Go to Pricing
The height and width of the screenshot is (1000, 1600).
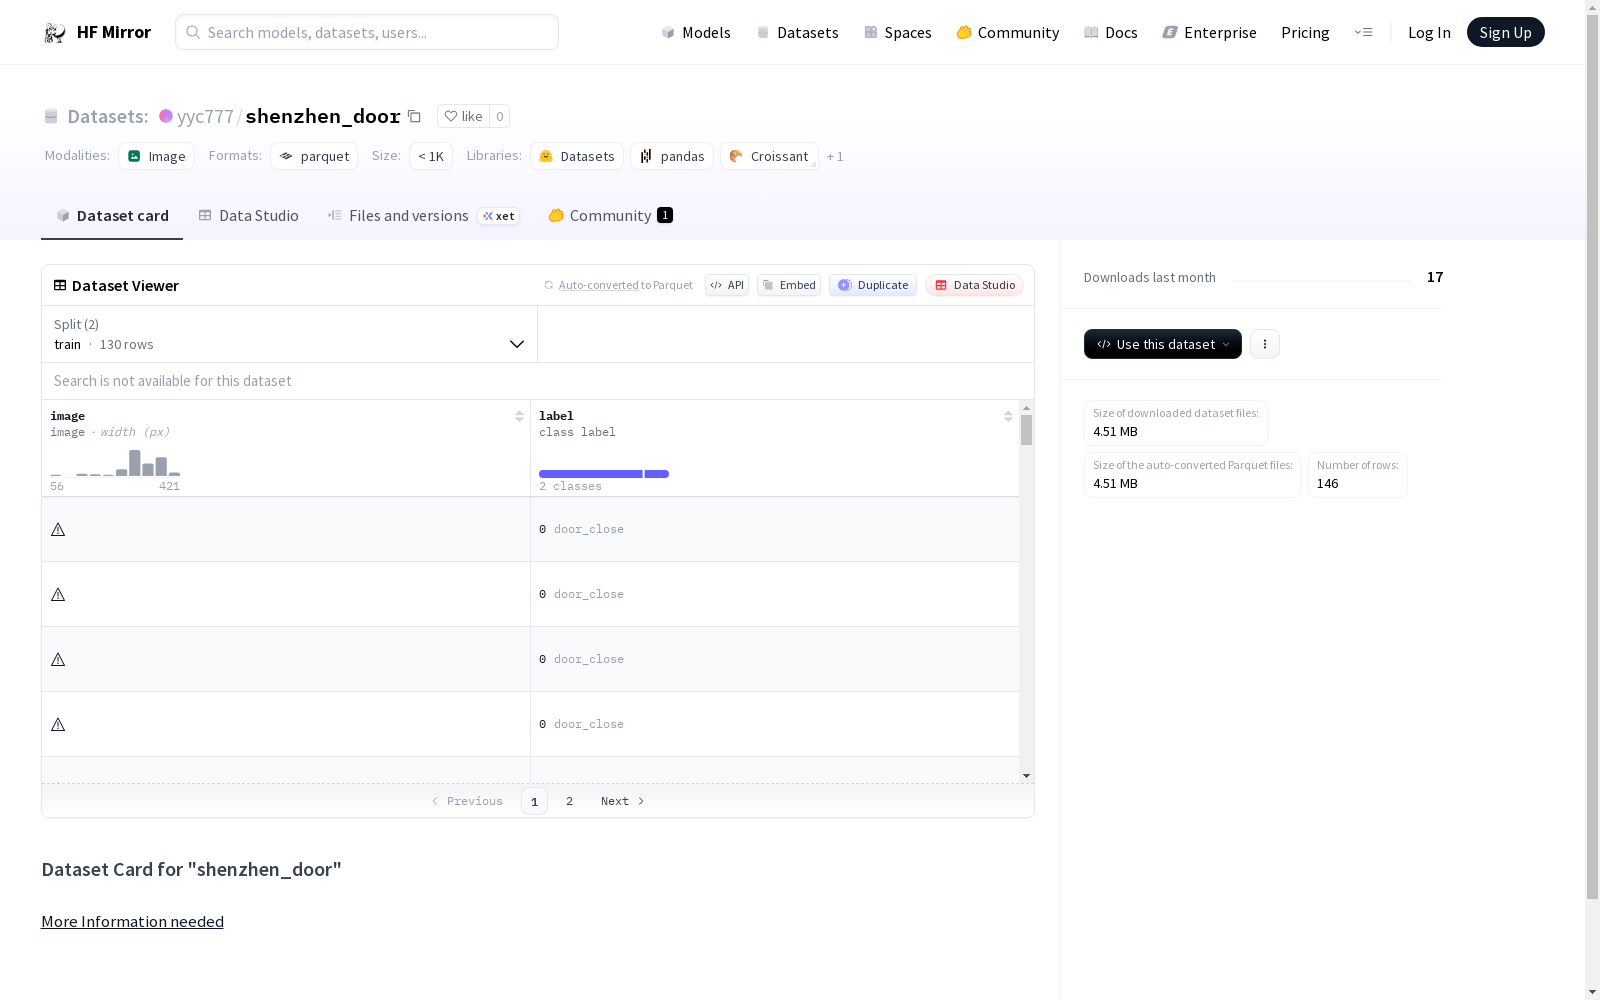click(x=1305, y=32)
